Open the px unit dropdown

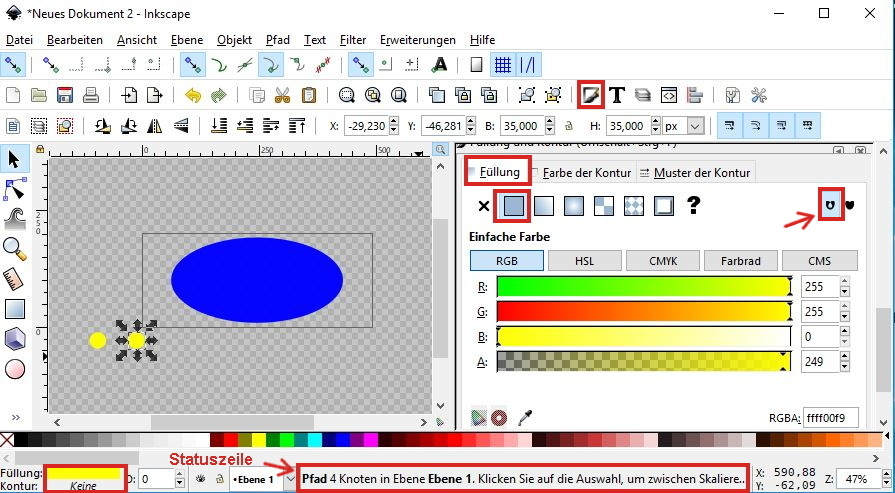click(x=694, y=127)
